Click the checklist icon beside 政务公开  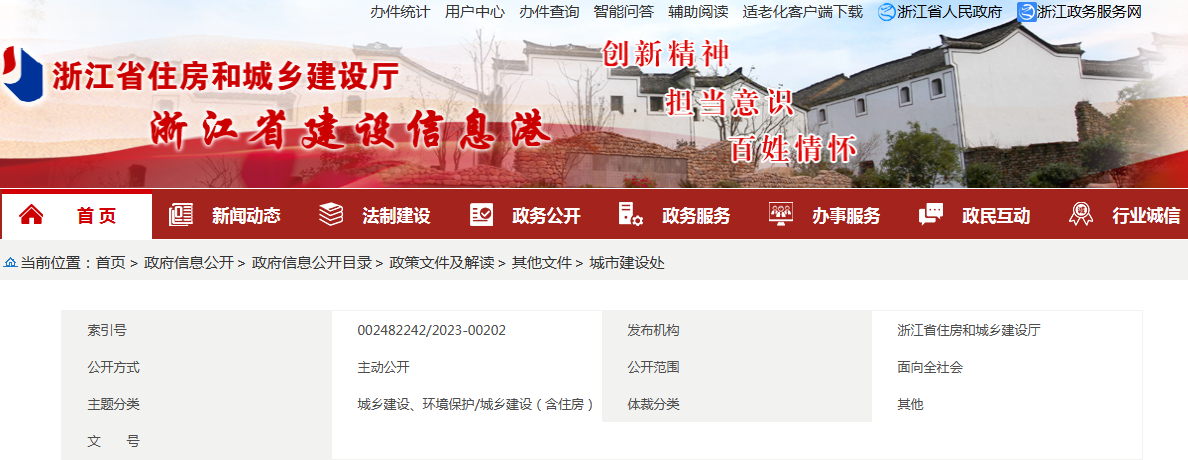(x=481, y=215)
